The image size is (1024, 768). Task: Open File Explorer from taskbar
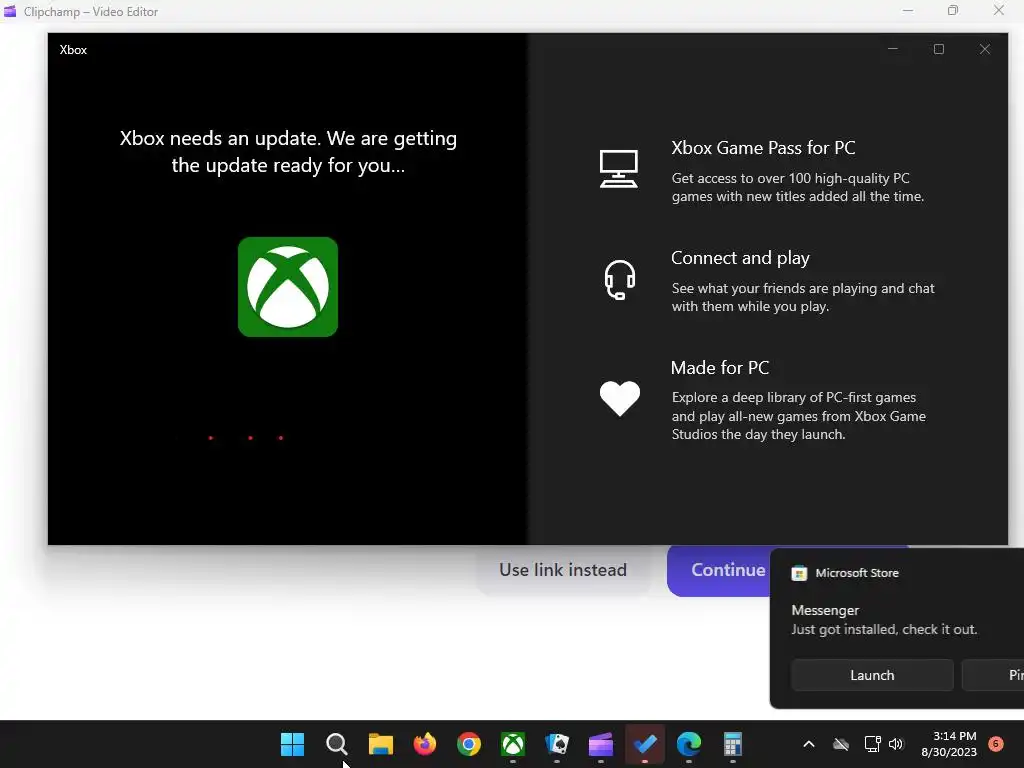point(381,744)
